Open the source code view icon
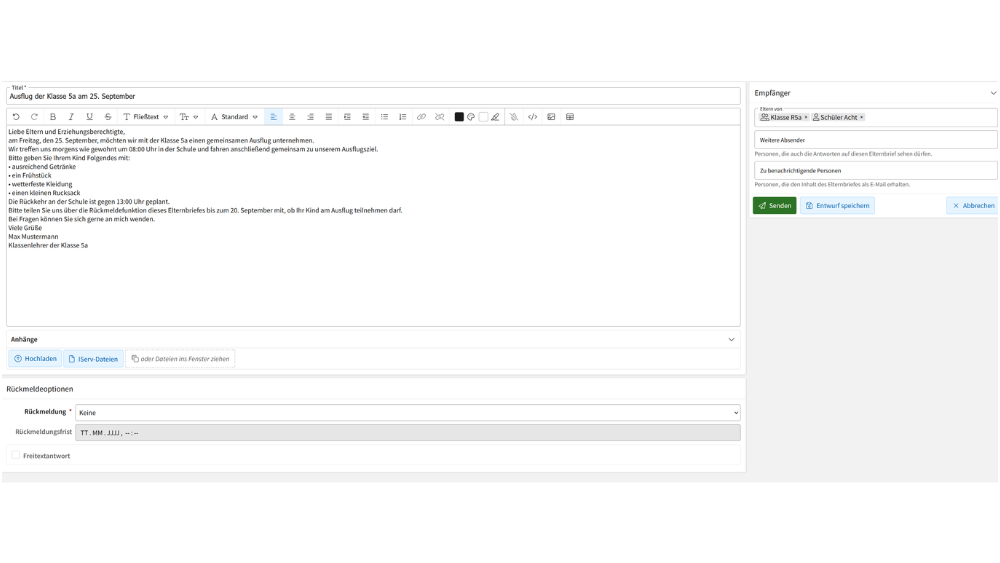This screenshot has width=1000, height=563. pos(533,117)
